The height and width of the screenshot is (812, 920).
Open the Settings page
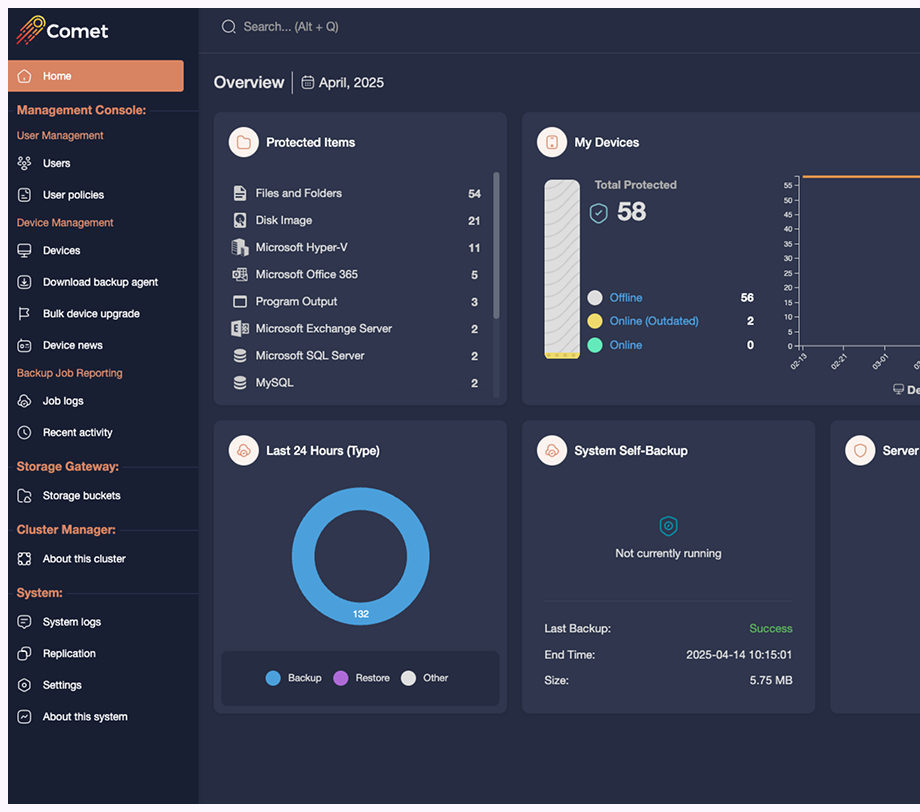62,685
